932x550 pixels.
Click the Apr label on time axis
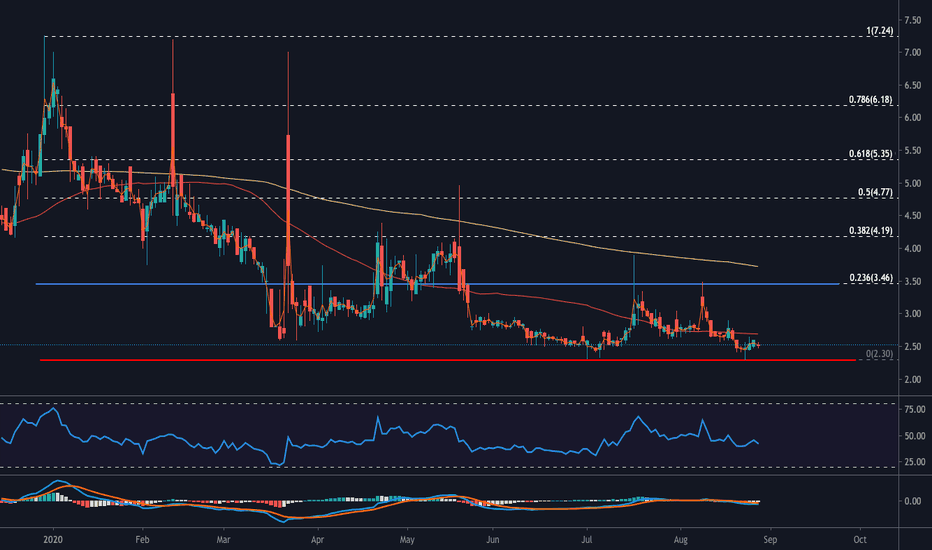317,540
